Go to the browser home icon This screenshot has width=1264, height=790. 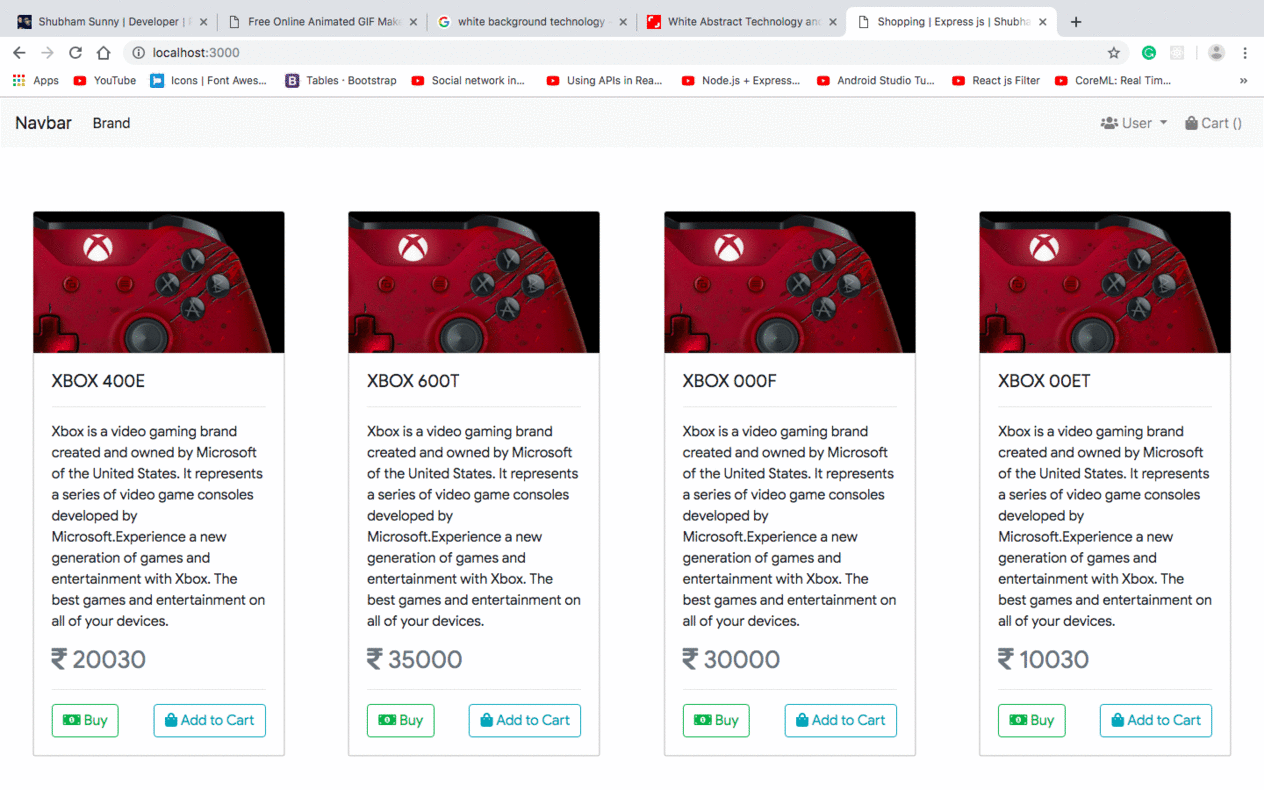[103, 52]
